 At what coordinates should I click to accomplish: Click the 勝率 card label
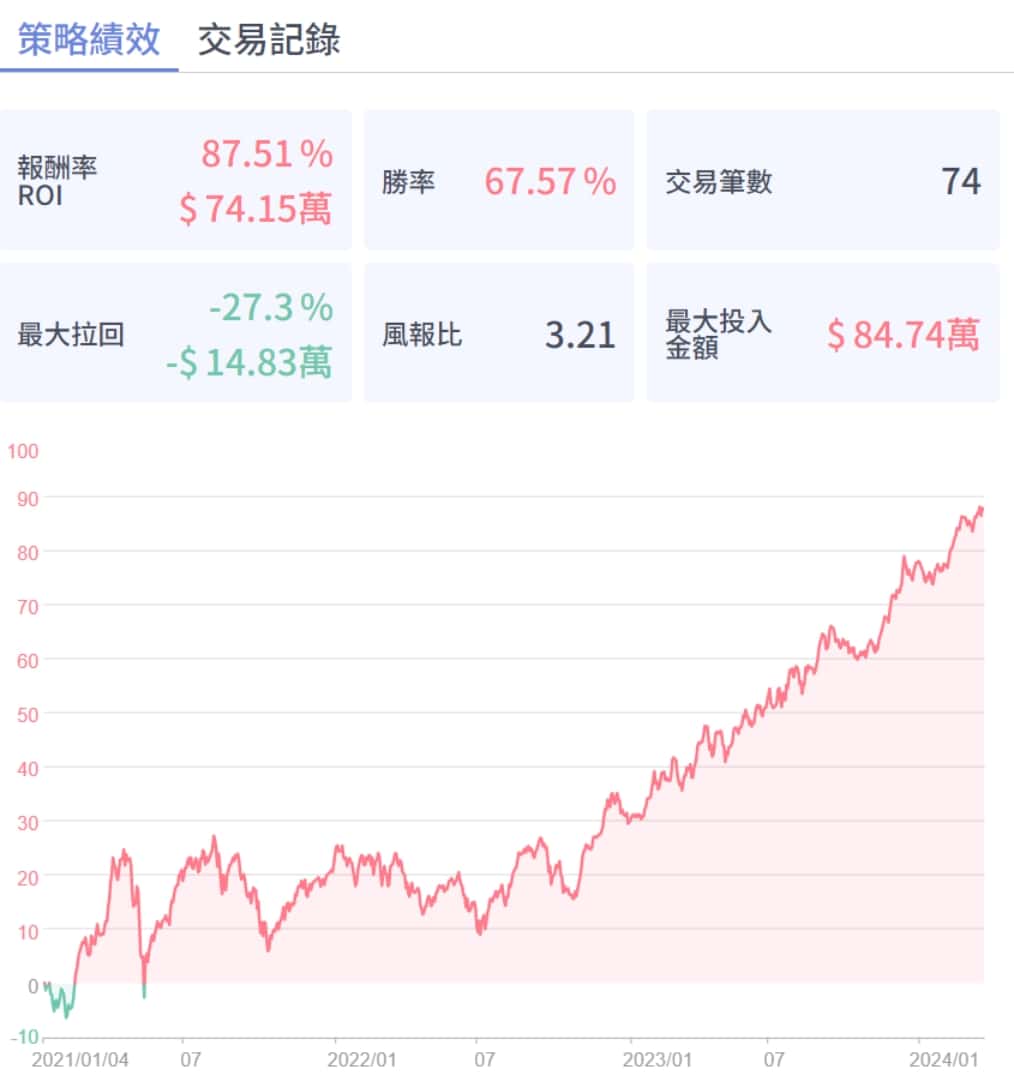coord(409,182)
